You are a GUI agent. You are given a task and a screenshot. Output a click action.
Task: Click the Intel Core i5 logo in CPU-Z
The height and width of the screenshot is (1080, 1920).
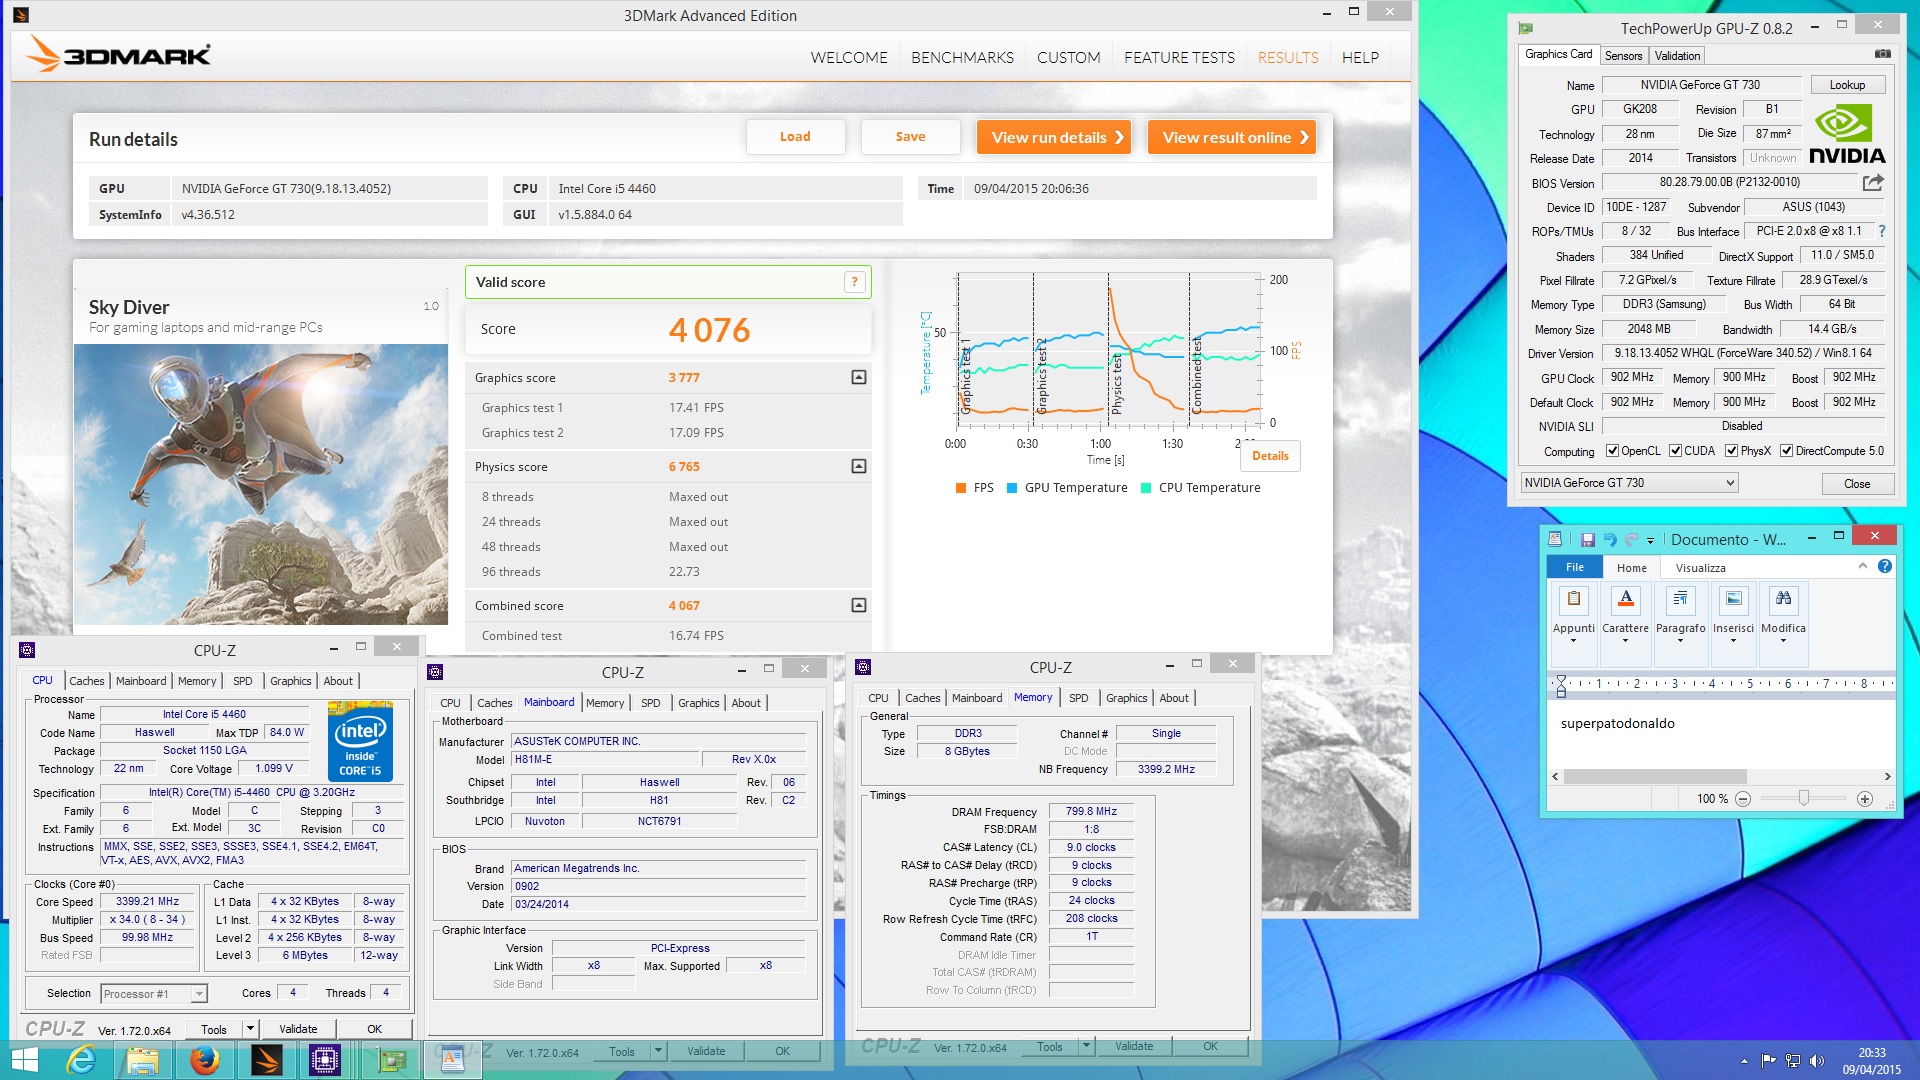(360, 741)
